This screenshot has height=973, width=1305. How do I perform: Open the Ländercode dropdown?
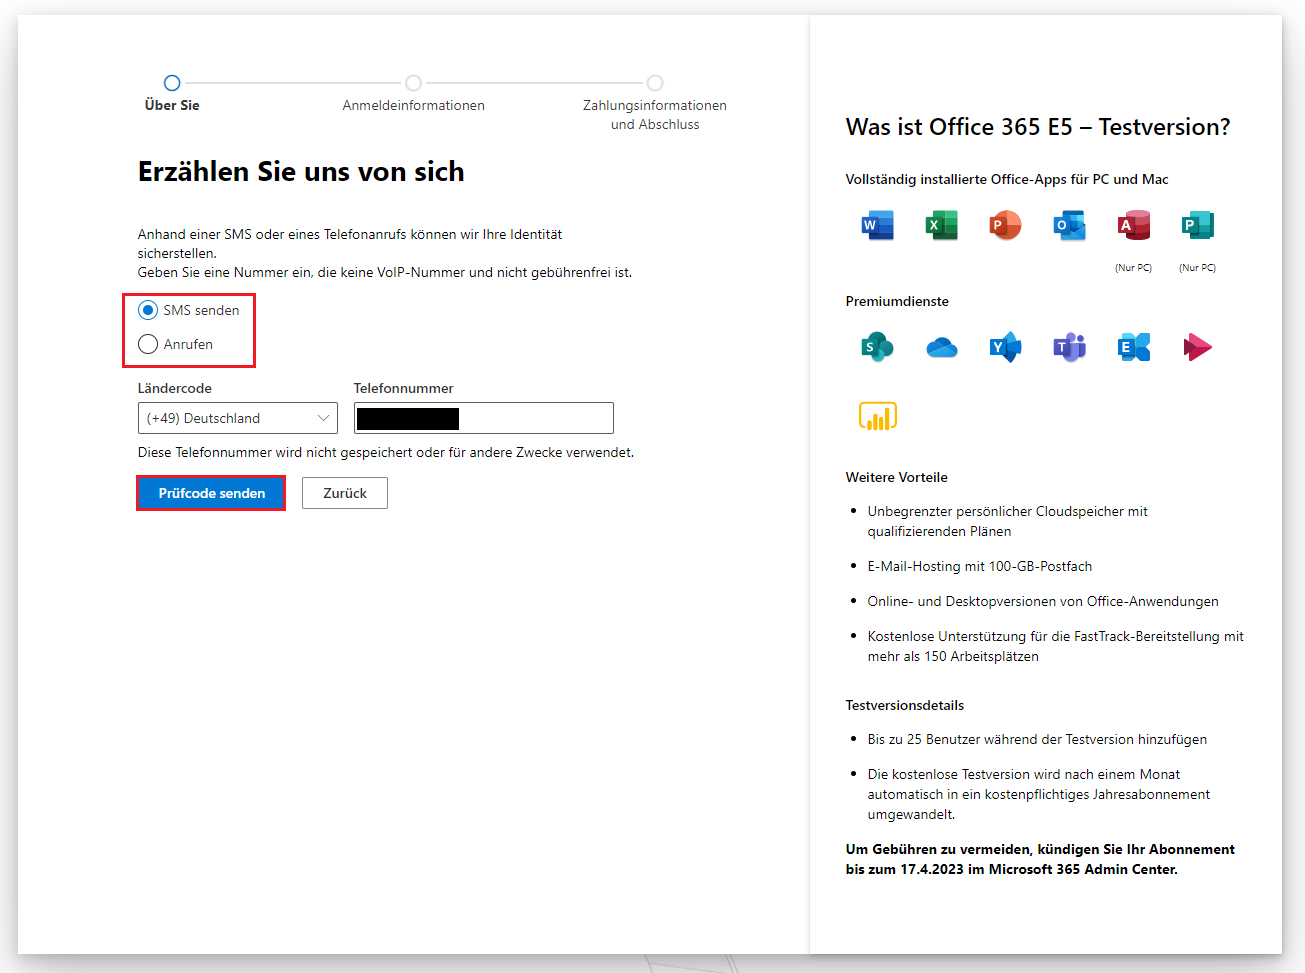point(237,418)
